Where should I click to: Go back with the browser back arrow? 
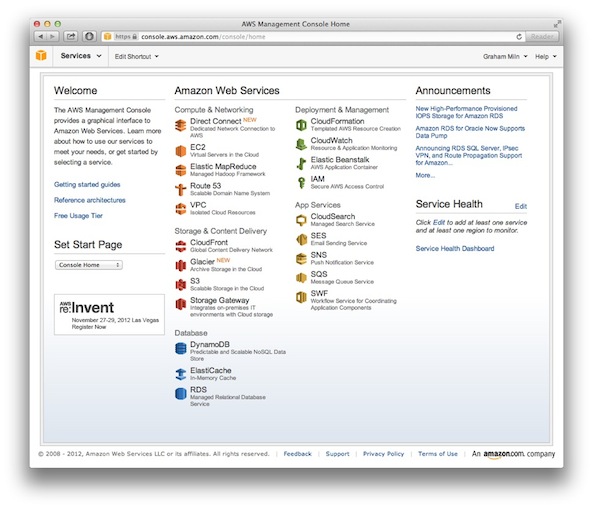[40, 36]
